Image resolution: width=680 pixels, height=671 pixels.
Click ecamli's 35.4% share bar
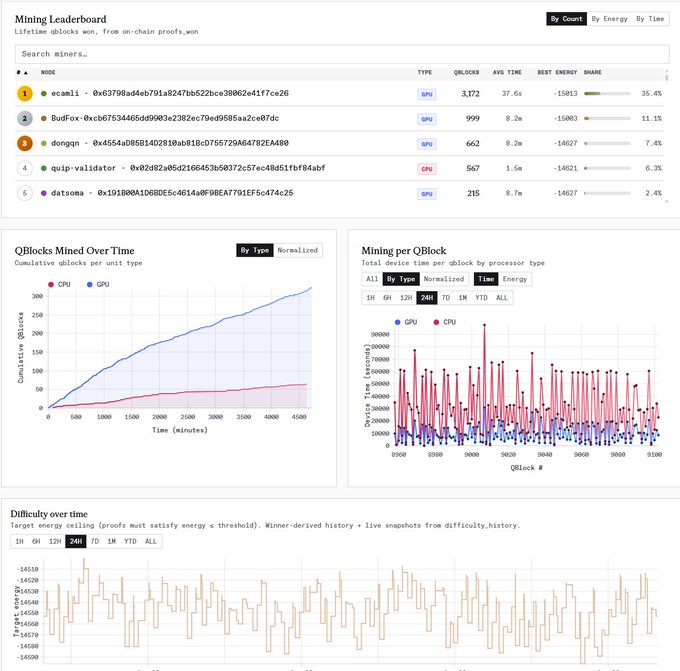607,94
